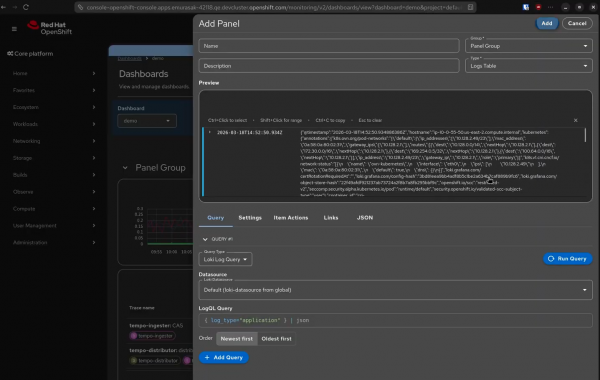Open the Query Type dropdown Loki Log Query
Image resolution: width=600 pixels, height=380 pixels.
coord(225,259)
